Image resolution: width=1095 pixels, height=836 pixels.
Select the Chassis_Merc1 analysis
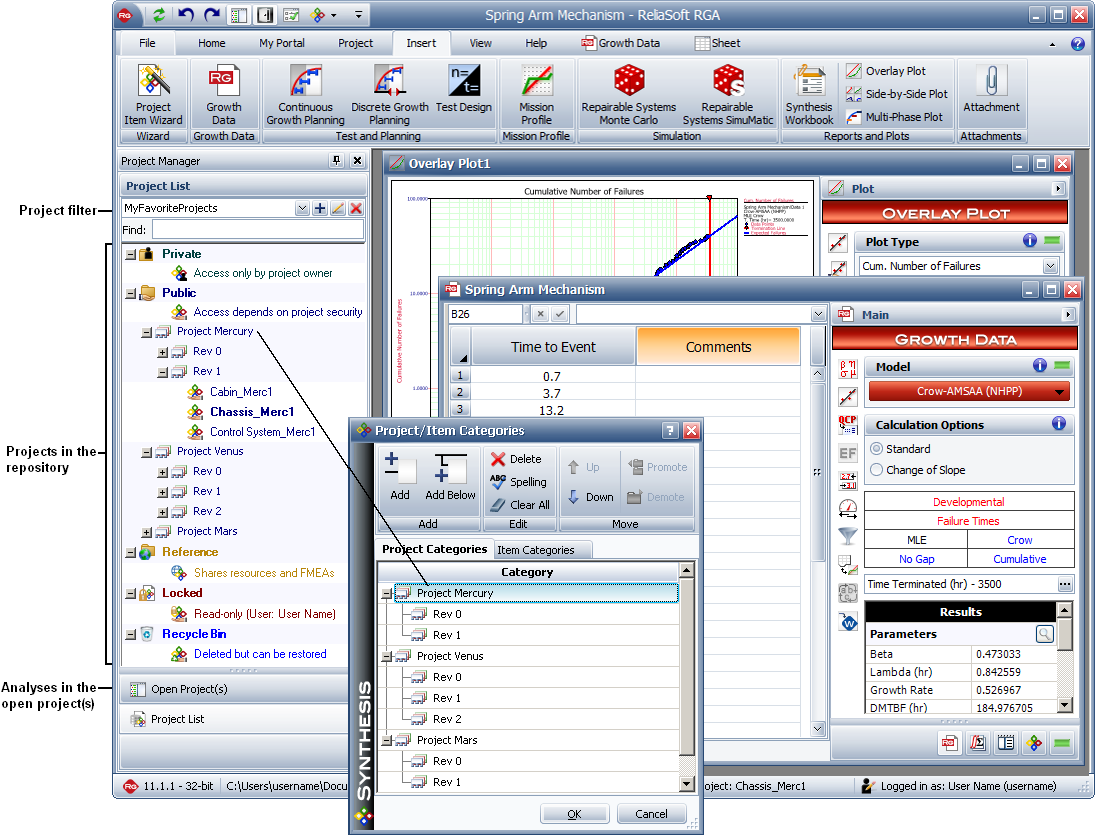(252, 412)
